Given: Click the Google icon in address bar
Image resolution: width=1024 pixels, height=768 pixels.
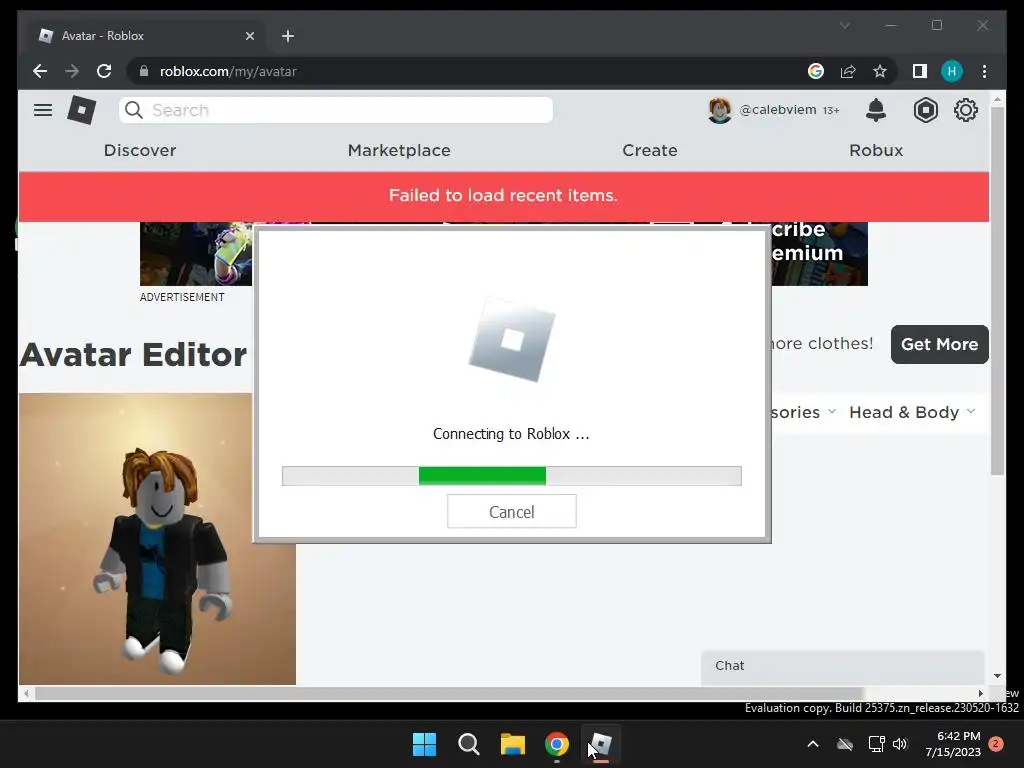Looking at the screenshot, I should coord(816,71).
